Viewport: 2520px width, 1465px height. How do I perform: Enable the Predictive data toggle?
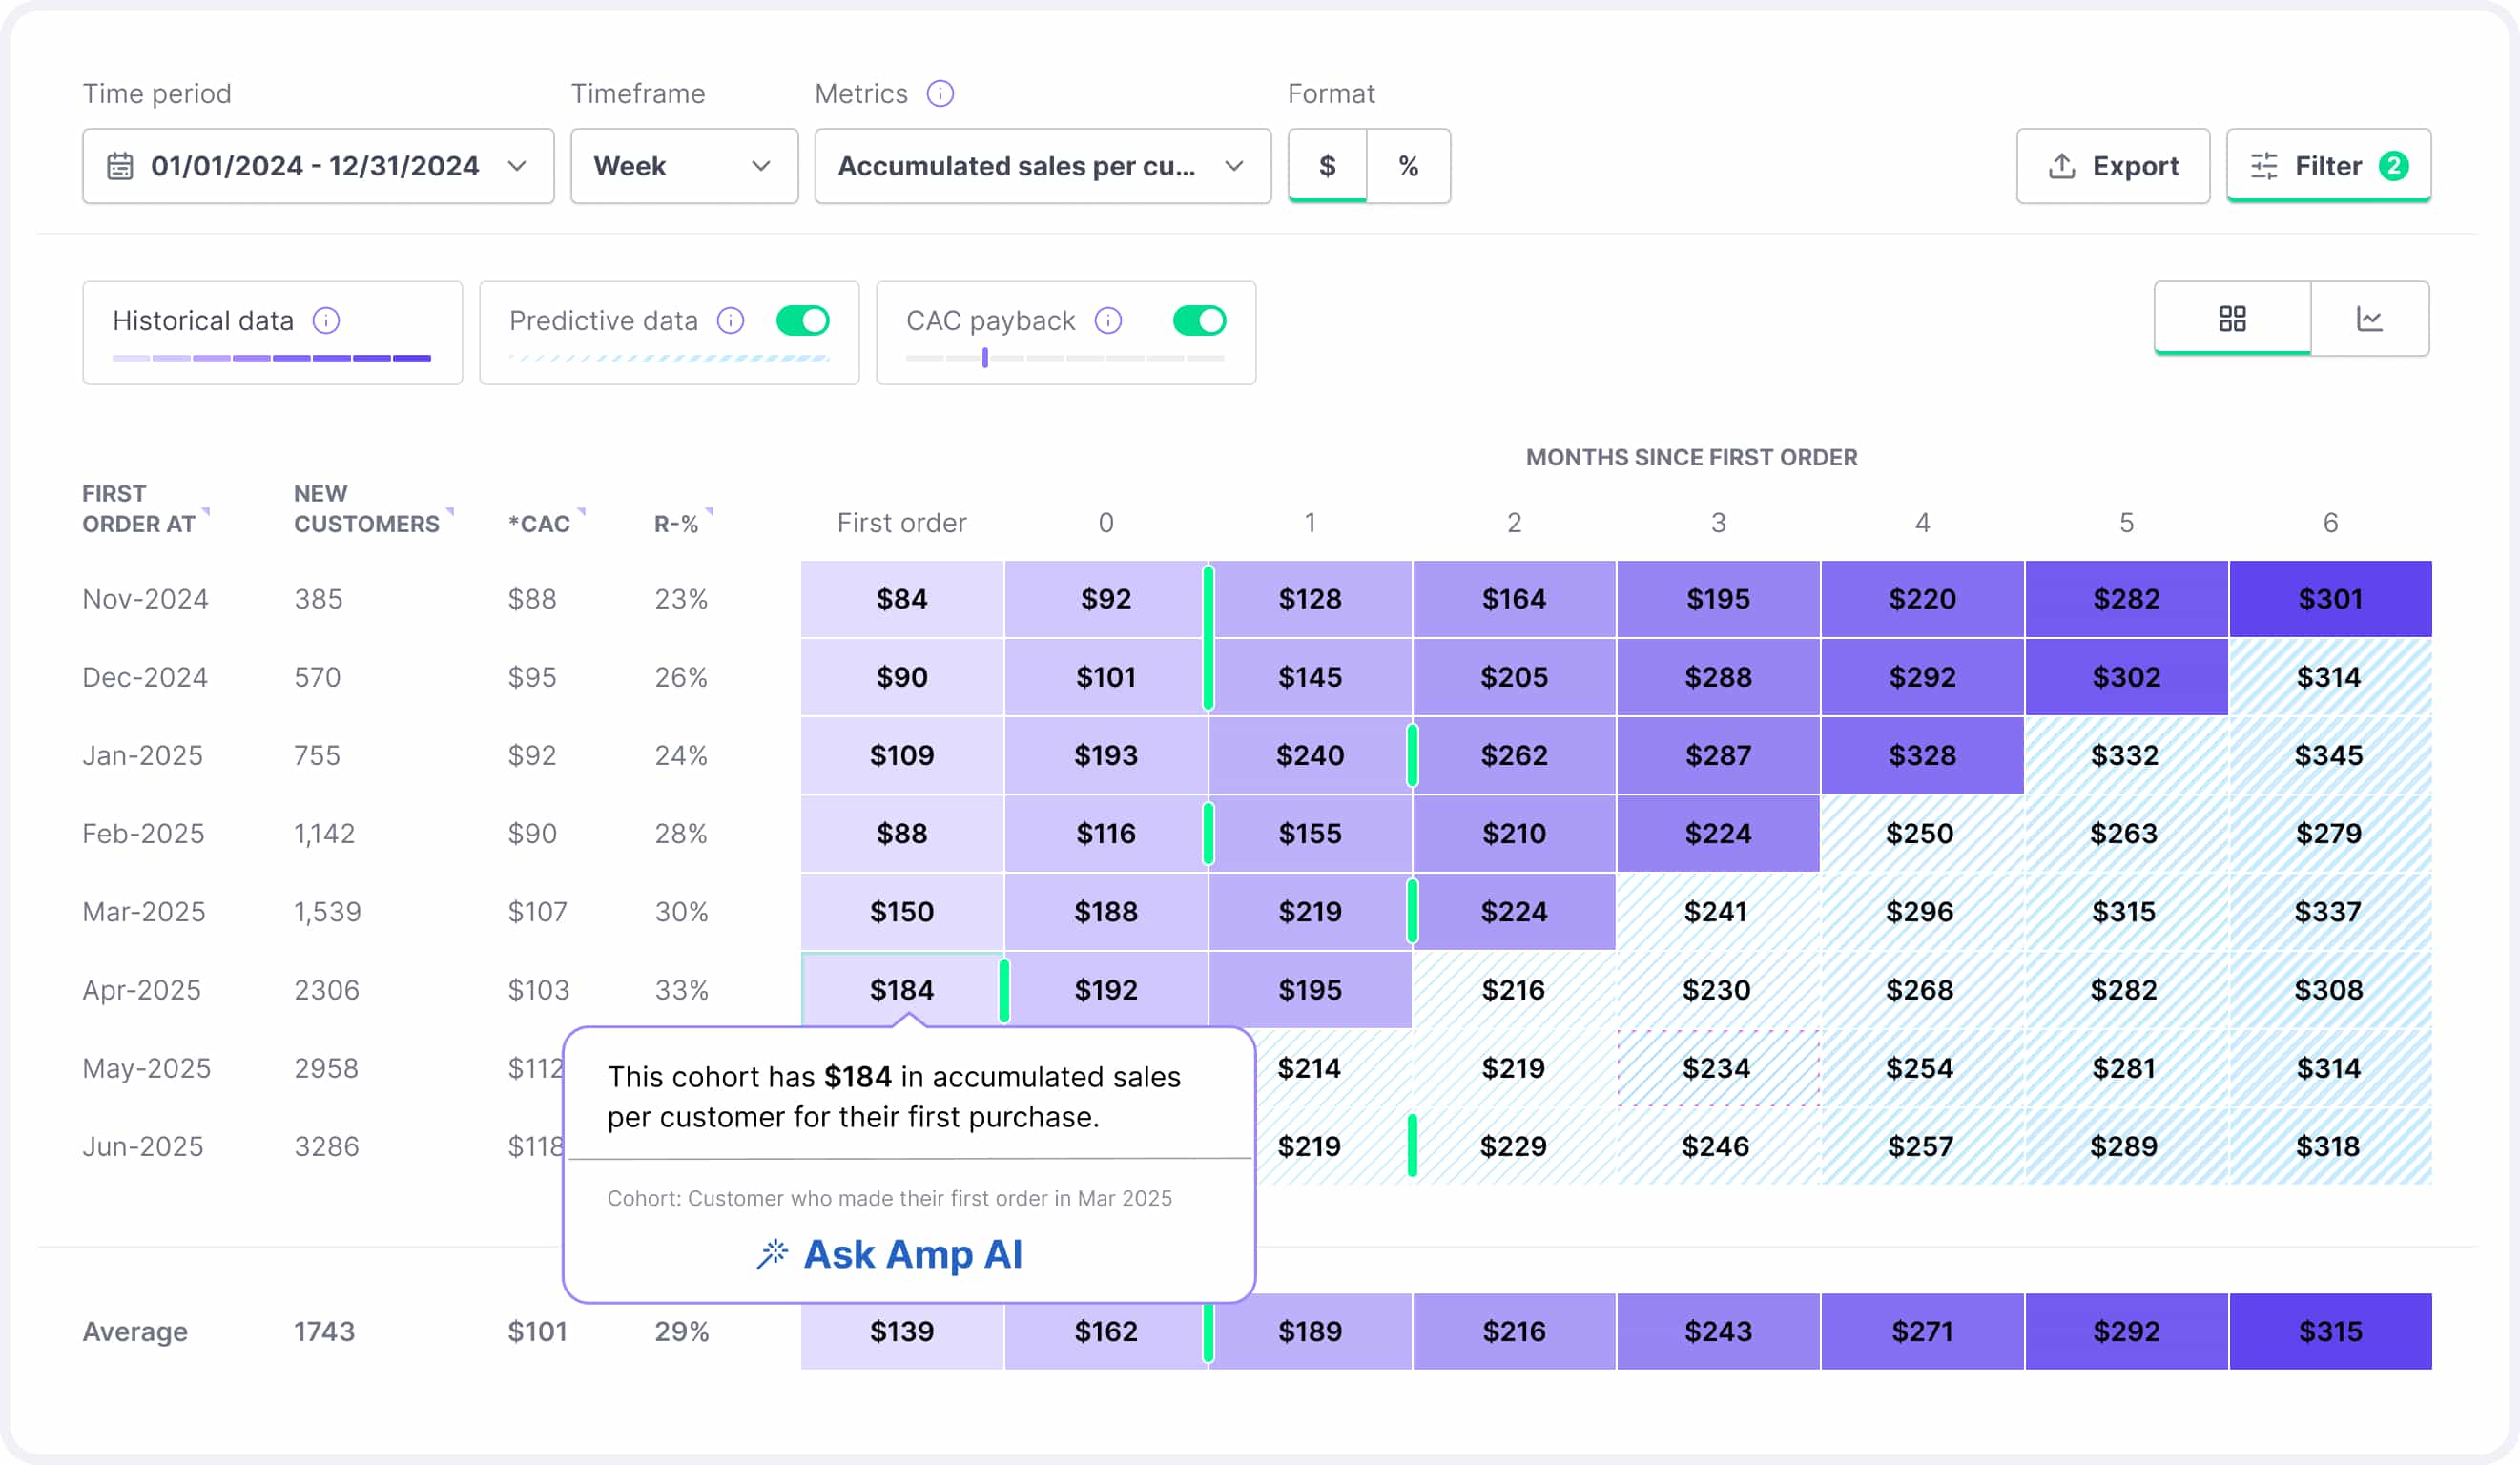coord(803,321)
